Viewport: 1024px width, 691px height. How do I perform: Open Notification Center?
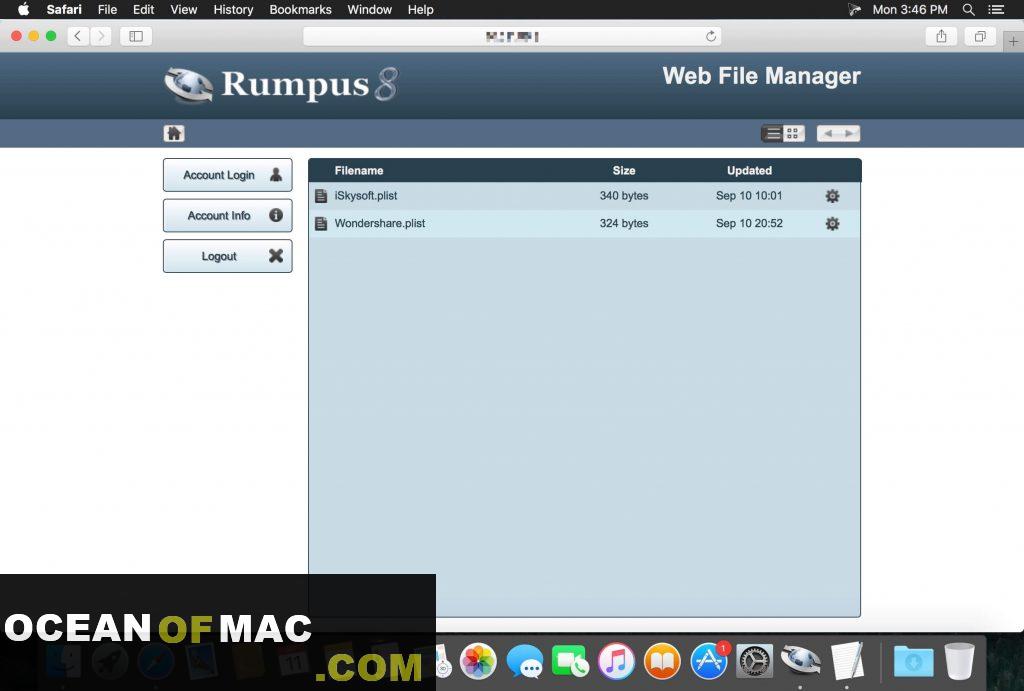(997, 9)
